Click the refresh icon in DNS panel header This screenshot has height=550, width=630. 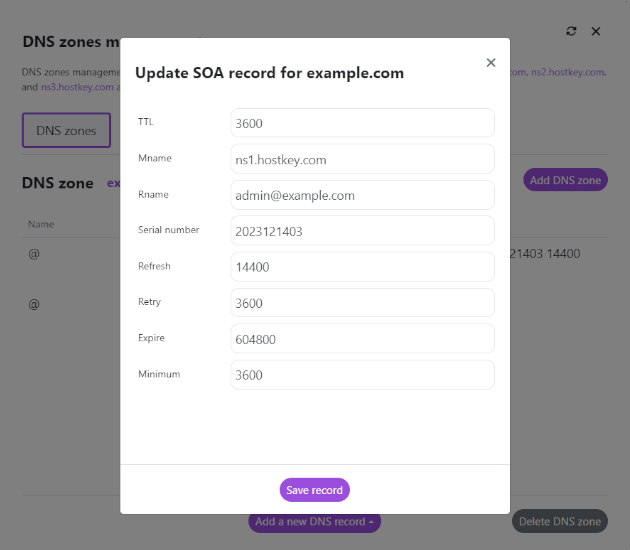pyautogui.click(x=571, y=31)
